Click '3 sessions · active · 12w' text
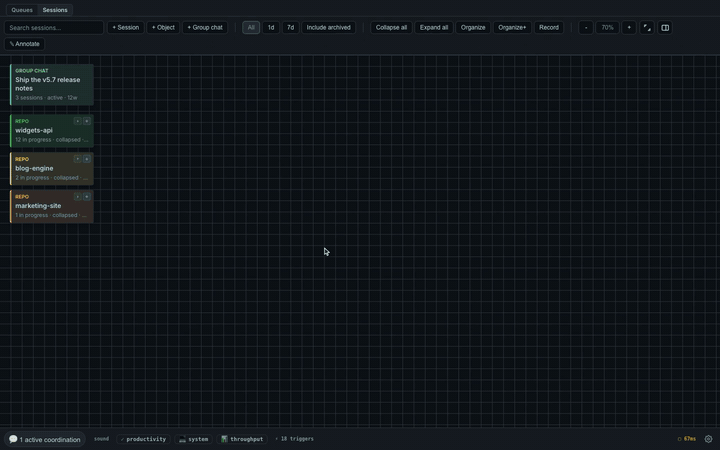The width and height of the screenshot is (720, 450). coord(46,98)
